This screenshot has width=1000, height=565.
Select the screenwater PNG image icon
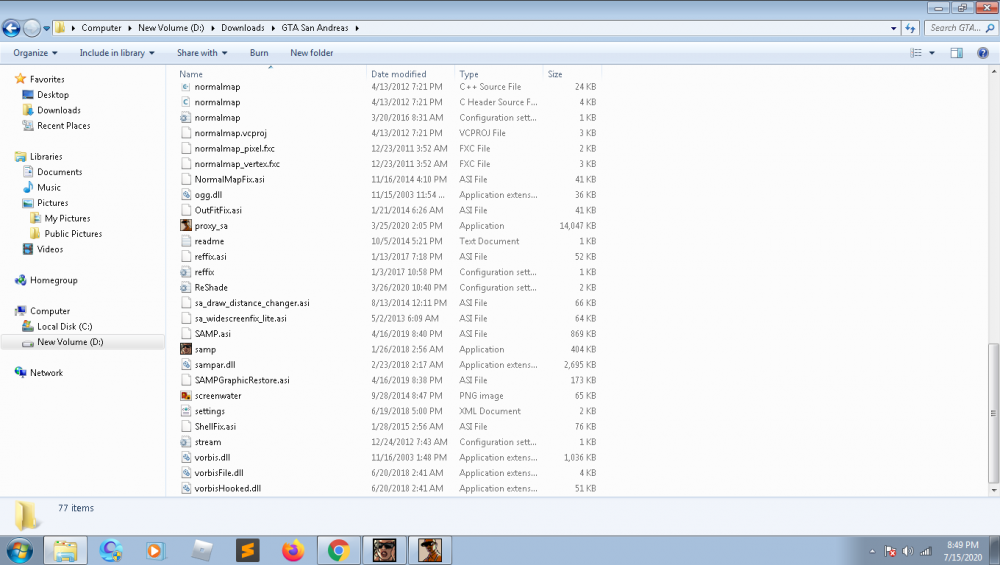tap(186, 396)
